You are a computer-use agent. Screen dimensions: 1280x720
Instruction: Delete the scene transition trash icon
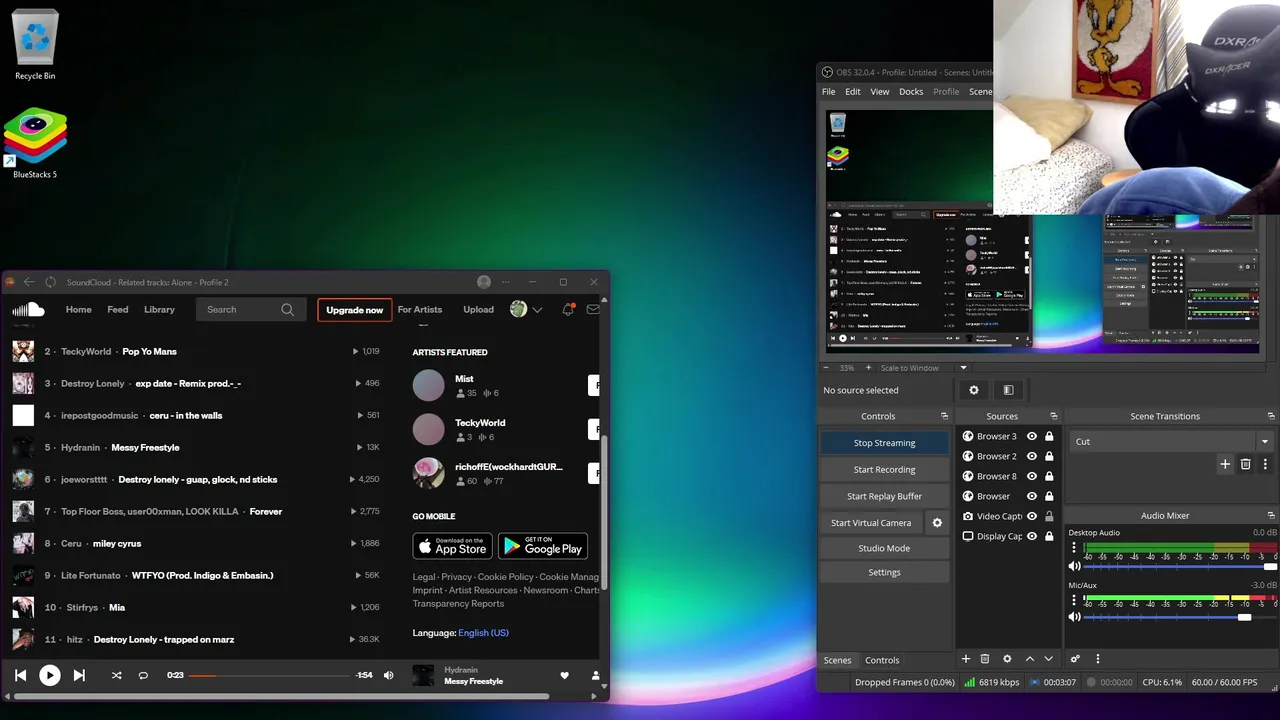pos(1245,464)
